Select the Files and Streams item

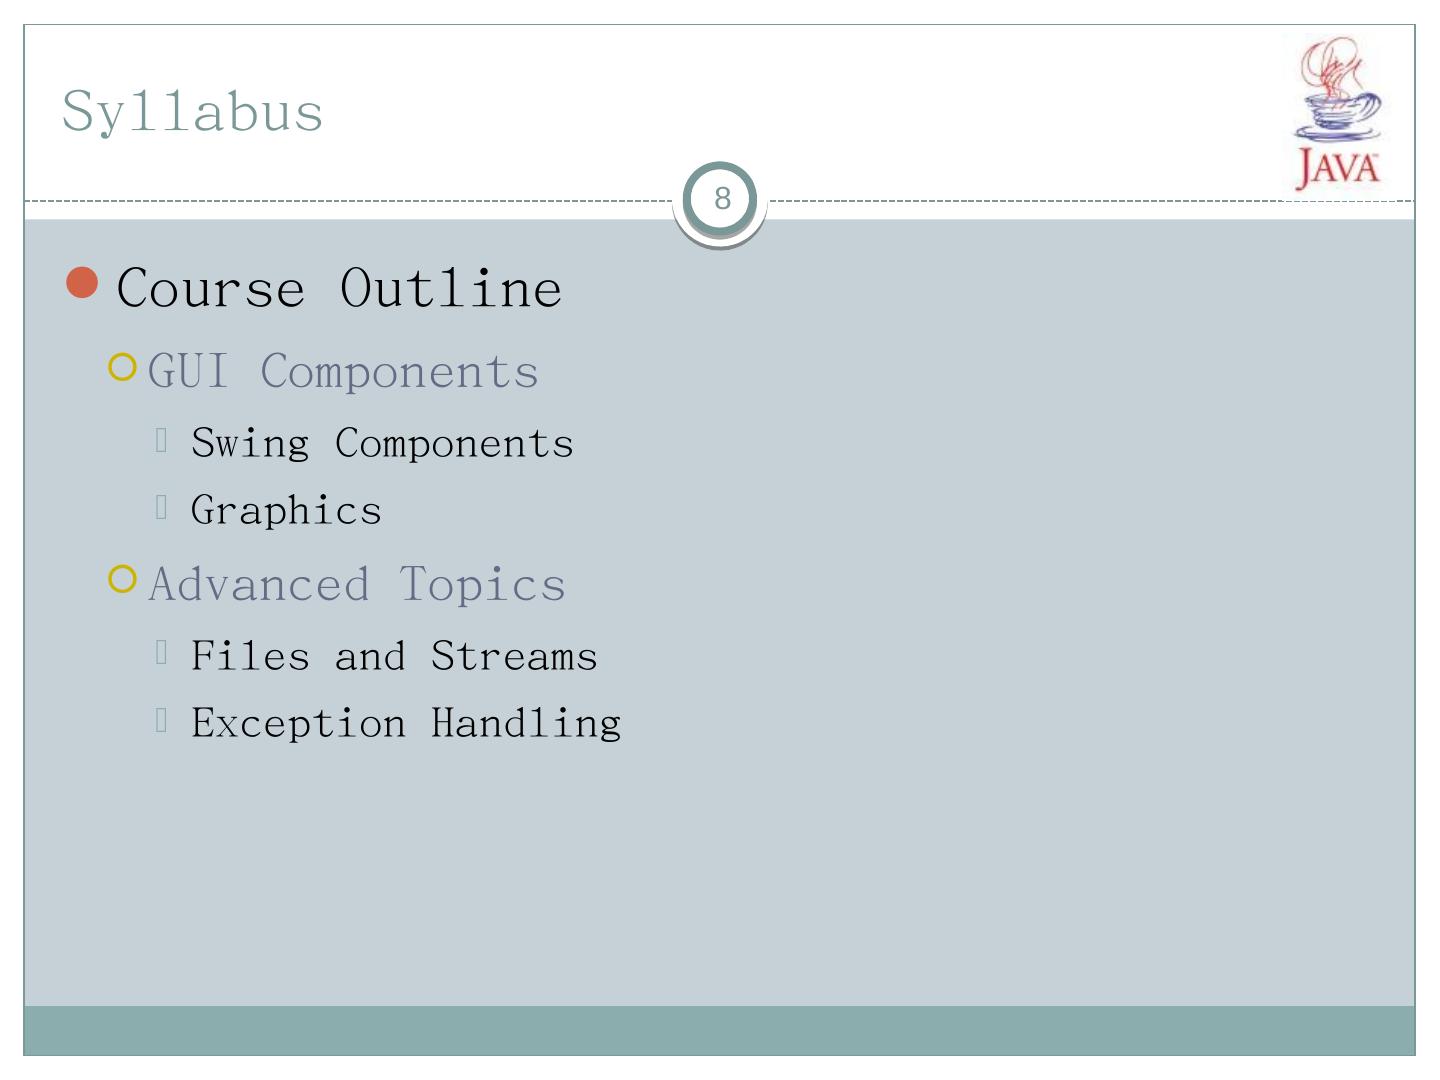(x=394, y=657)
